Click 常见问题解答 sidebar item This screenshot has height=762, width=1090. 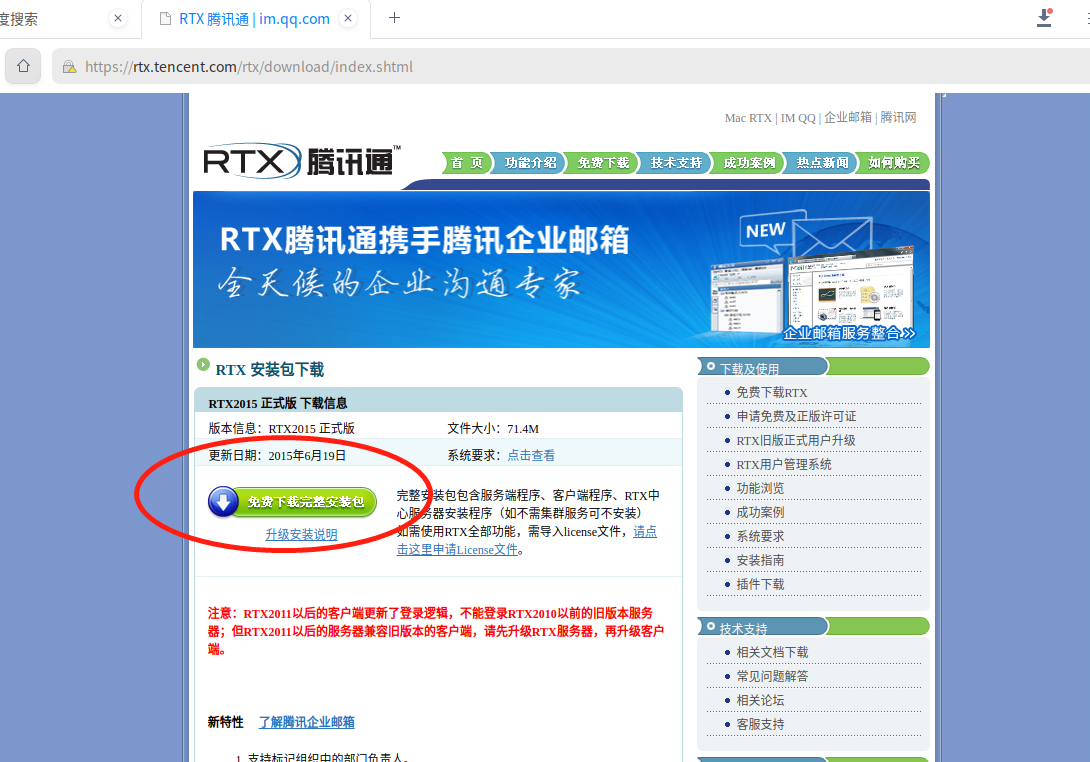pyautogui.click(x=772, y=676)
